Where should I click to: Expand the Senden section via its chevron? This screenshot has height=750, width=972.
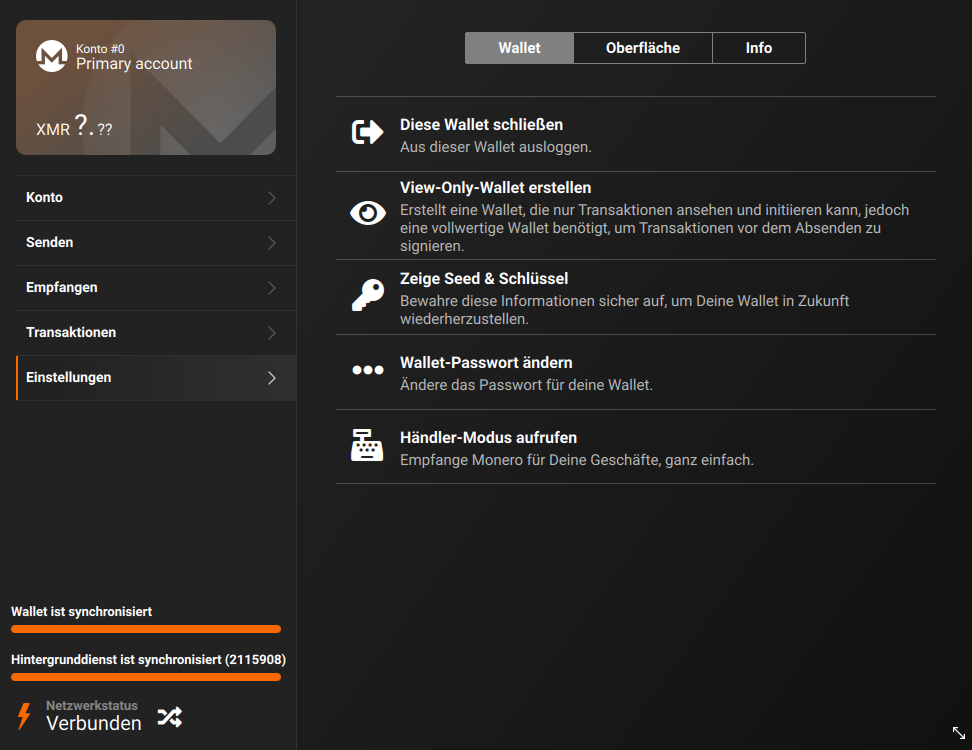(x=271, y=242)
